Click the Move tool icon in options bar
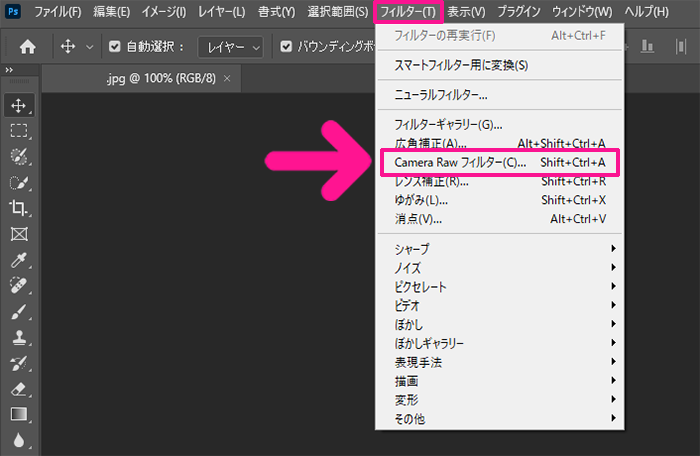 point(68,46)
